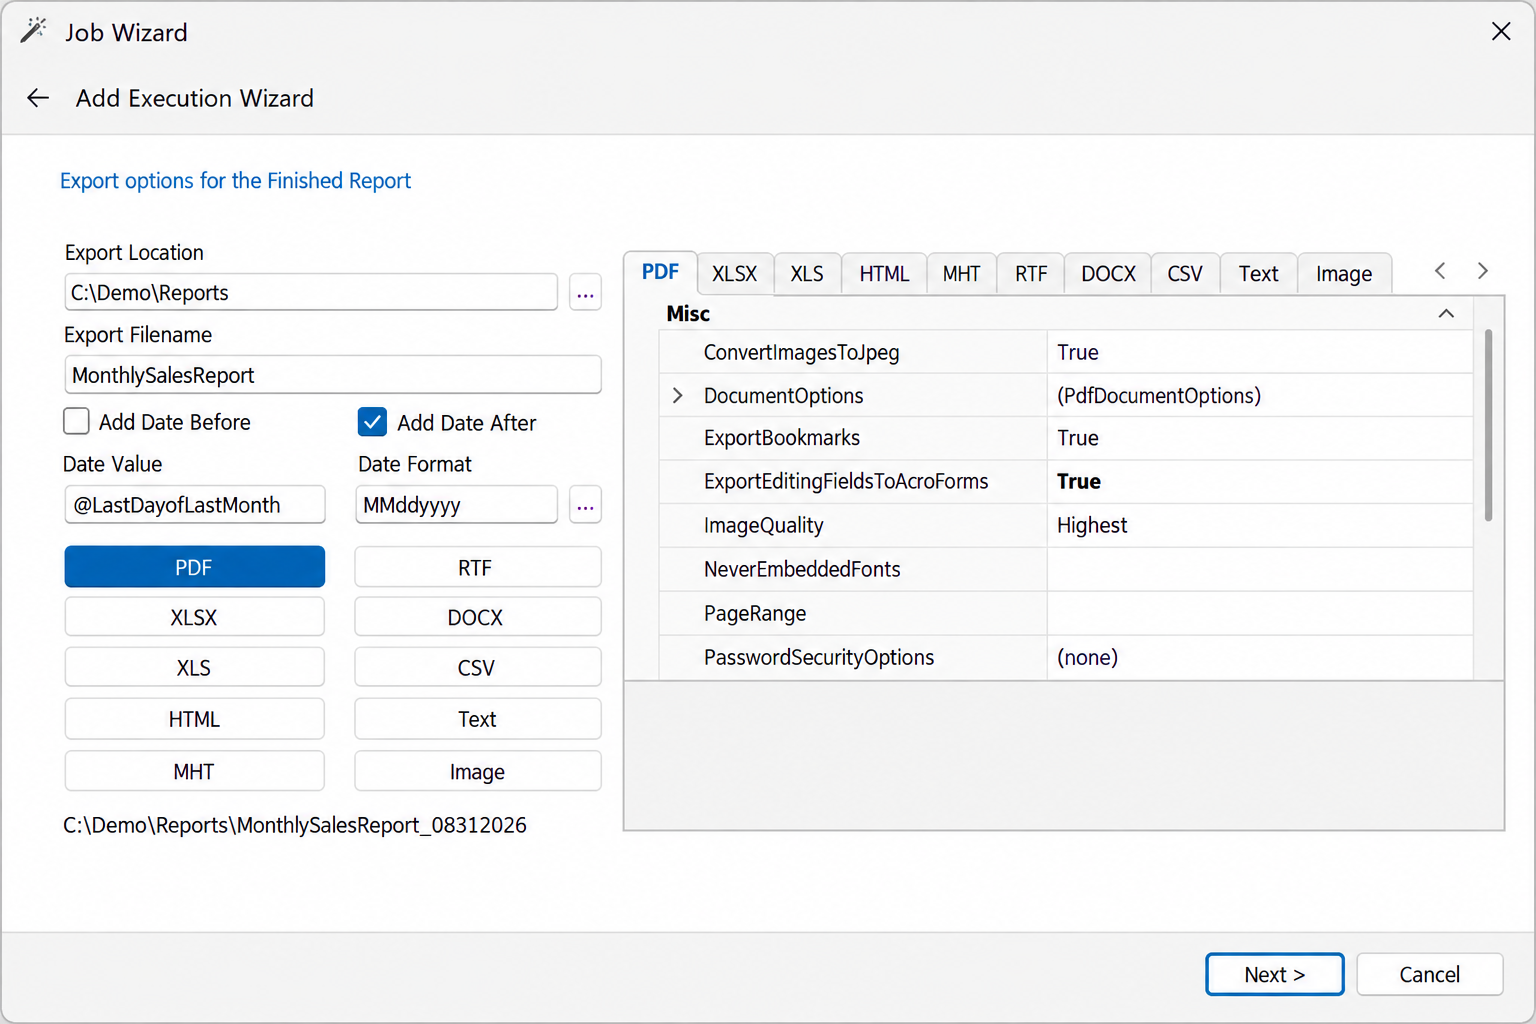Toggle the HTML export format button
1536x1024 pixels.
click(194, 719)
